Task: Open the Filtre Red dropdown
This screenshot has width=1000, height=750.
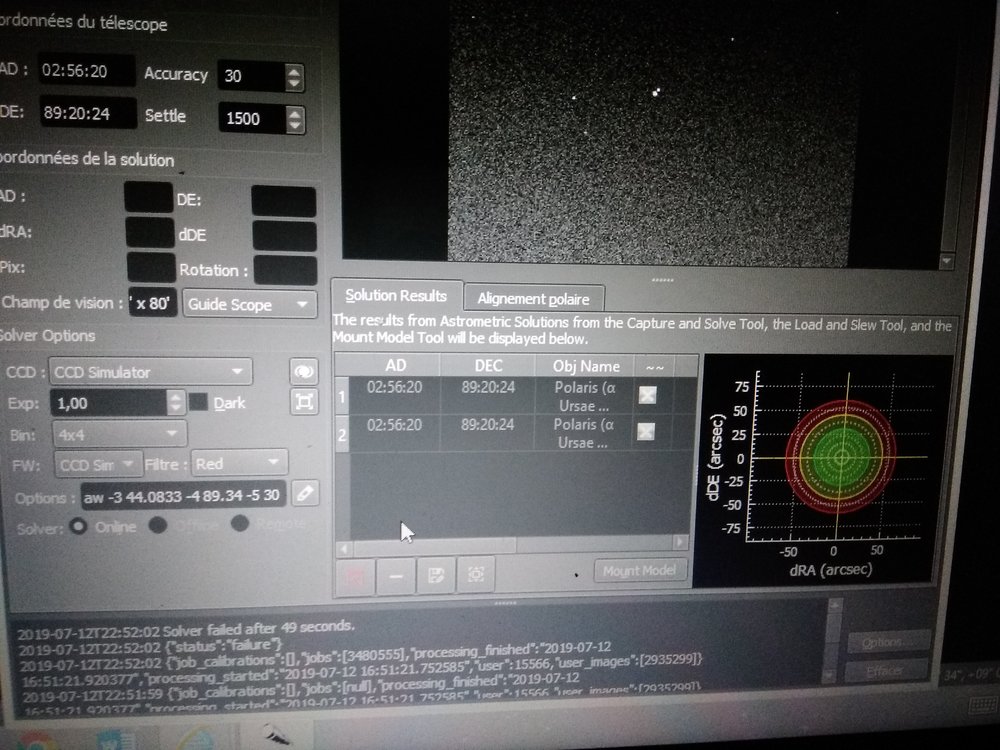Action: click(239, 463)
